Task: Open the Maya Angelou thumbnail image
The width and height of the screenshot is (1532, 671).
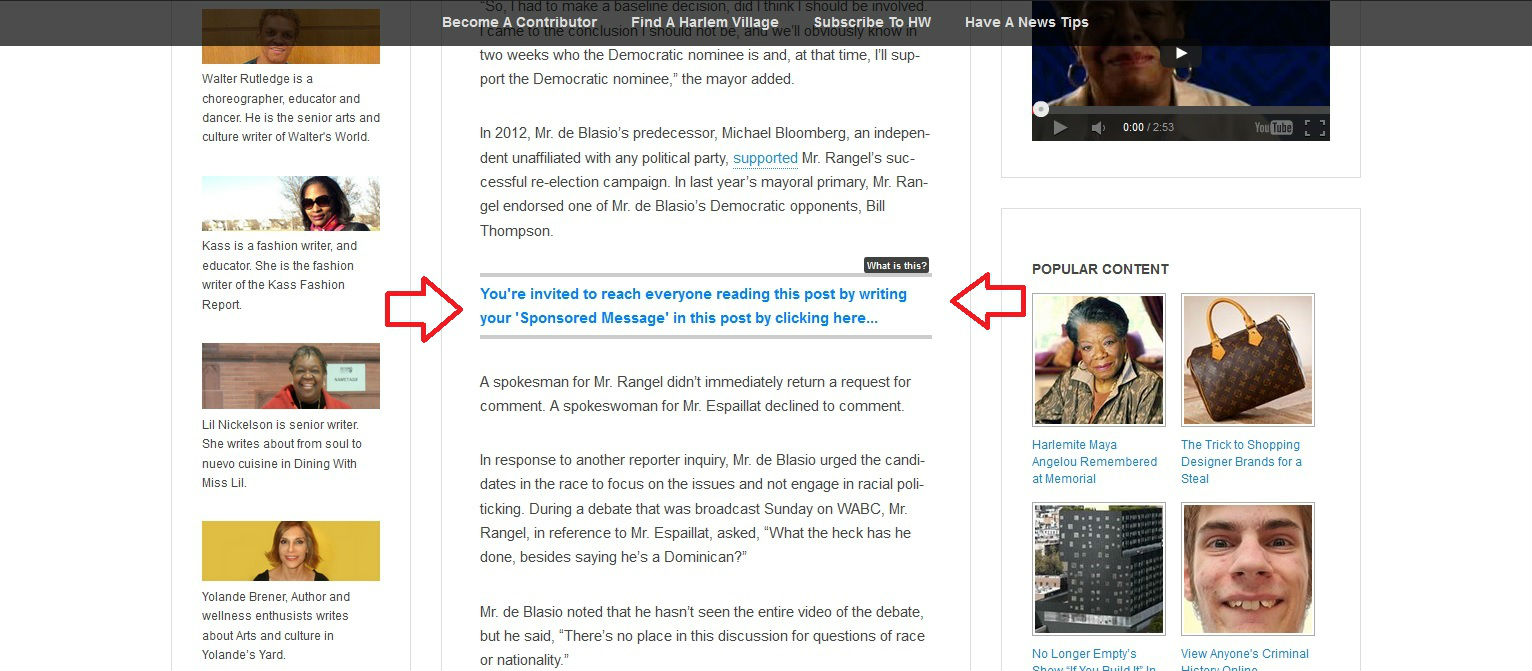Action: 1098,360
